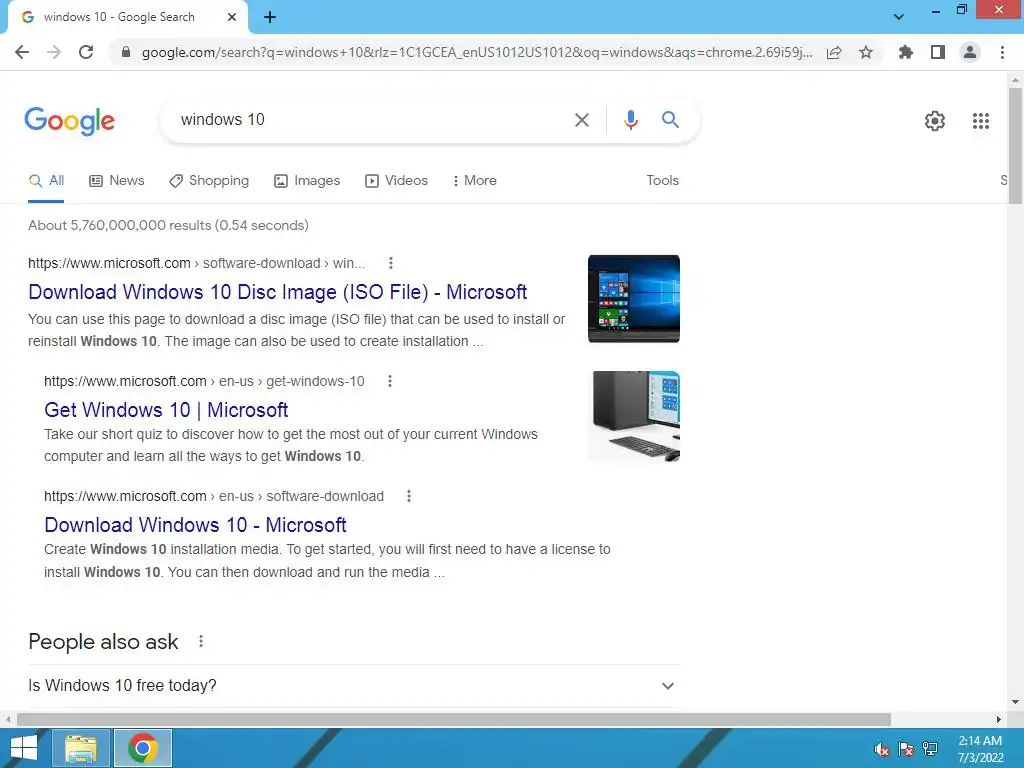Click the scroll down arrow
Screen dimensions: 1024x768
(x=1015, y=703)
